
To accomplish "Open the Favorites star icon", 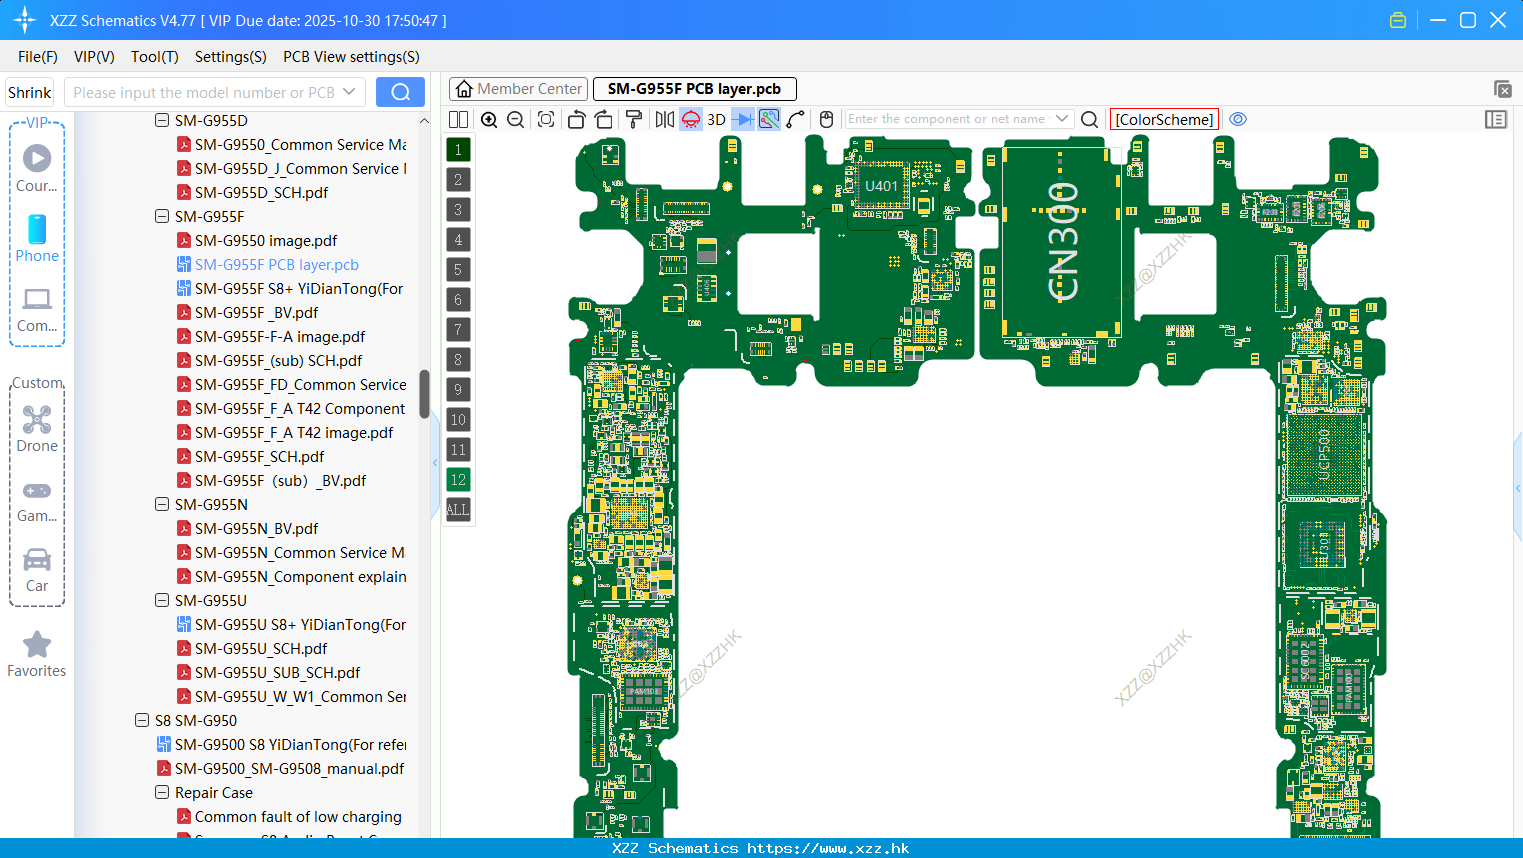I will point(37,655).
